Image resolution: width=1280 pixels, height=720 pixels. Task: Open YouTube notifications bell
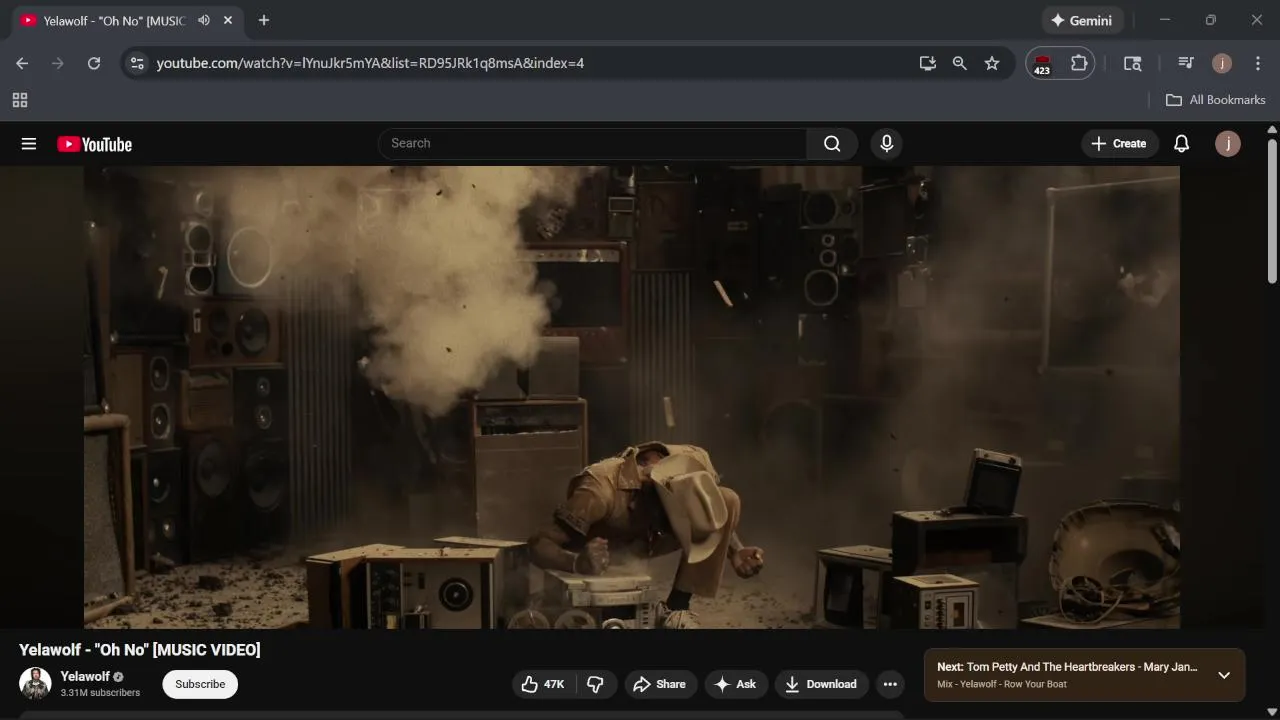(1181, 144)
